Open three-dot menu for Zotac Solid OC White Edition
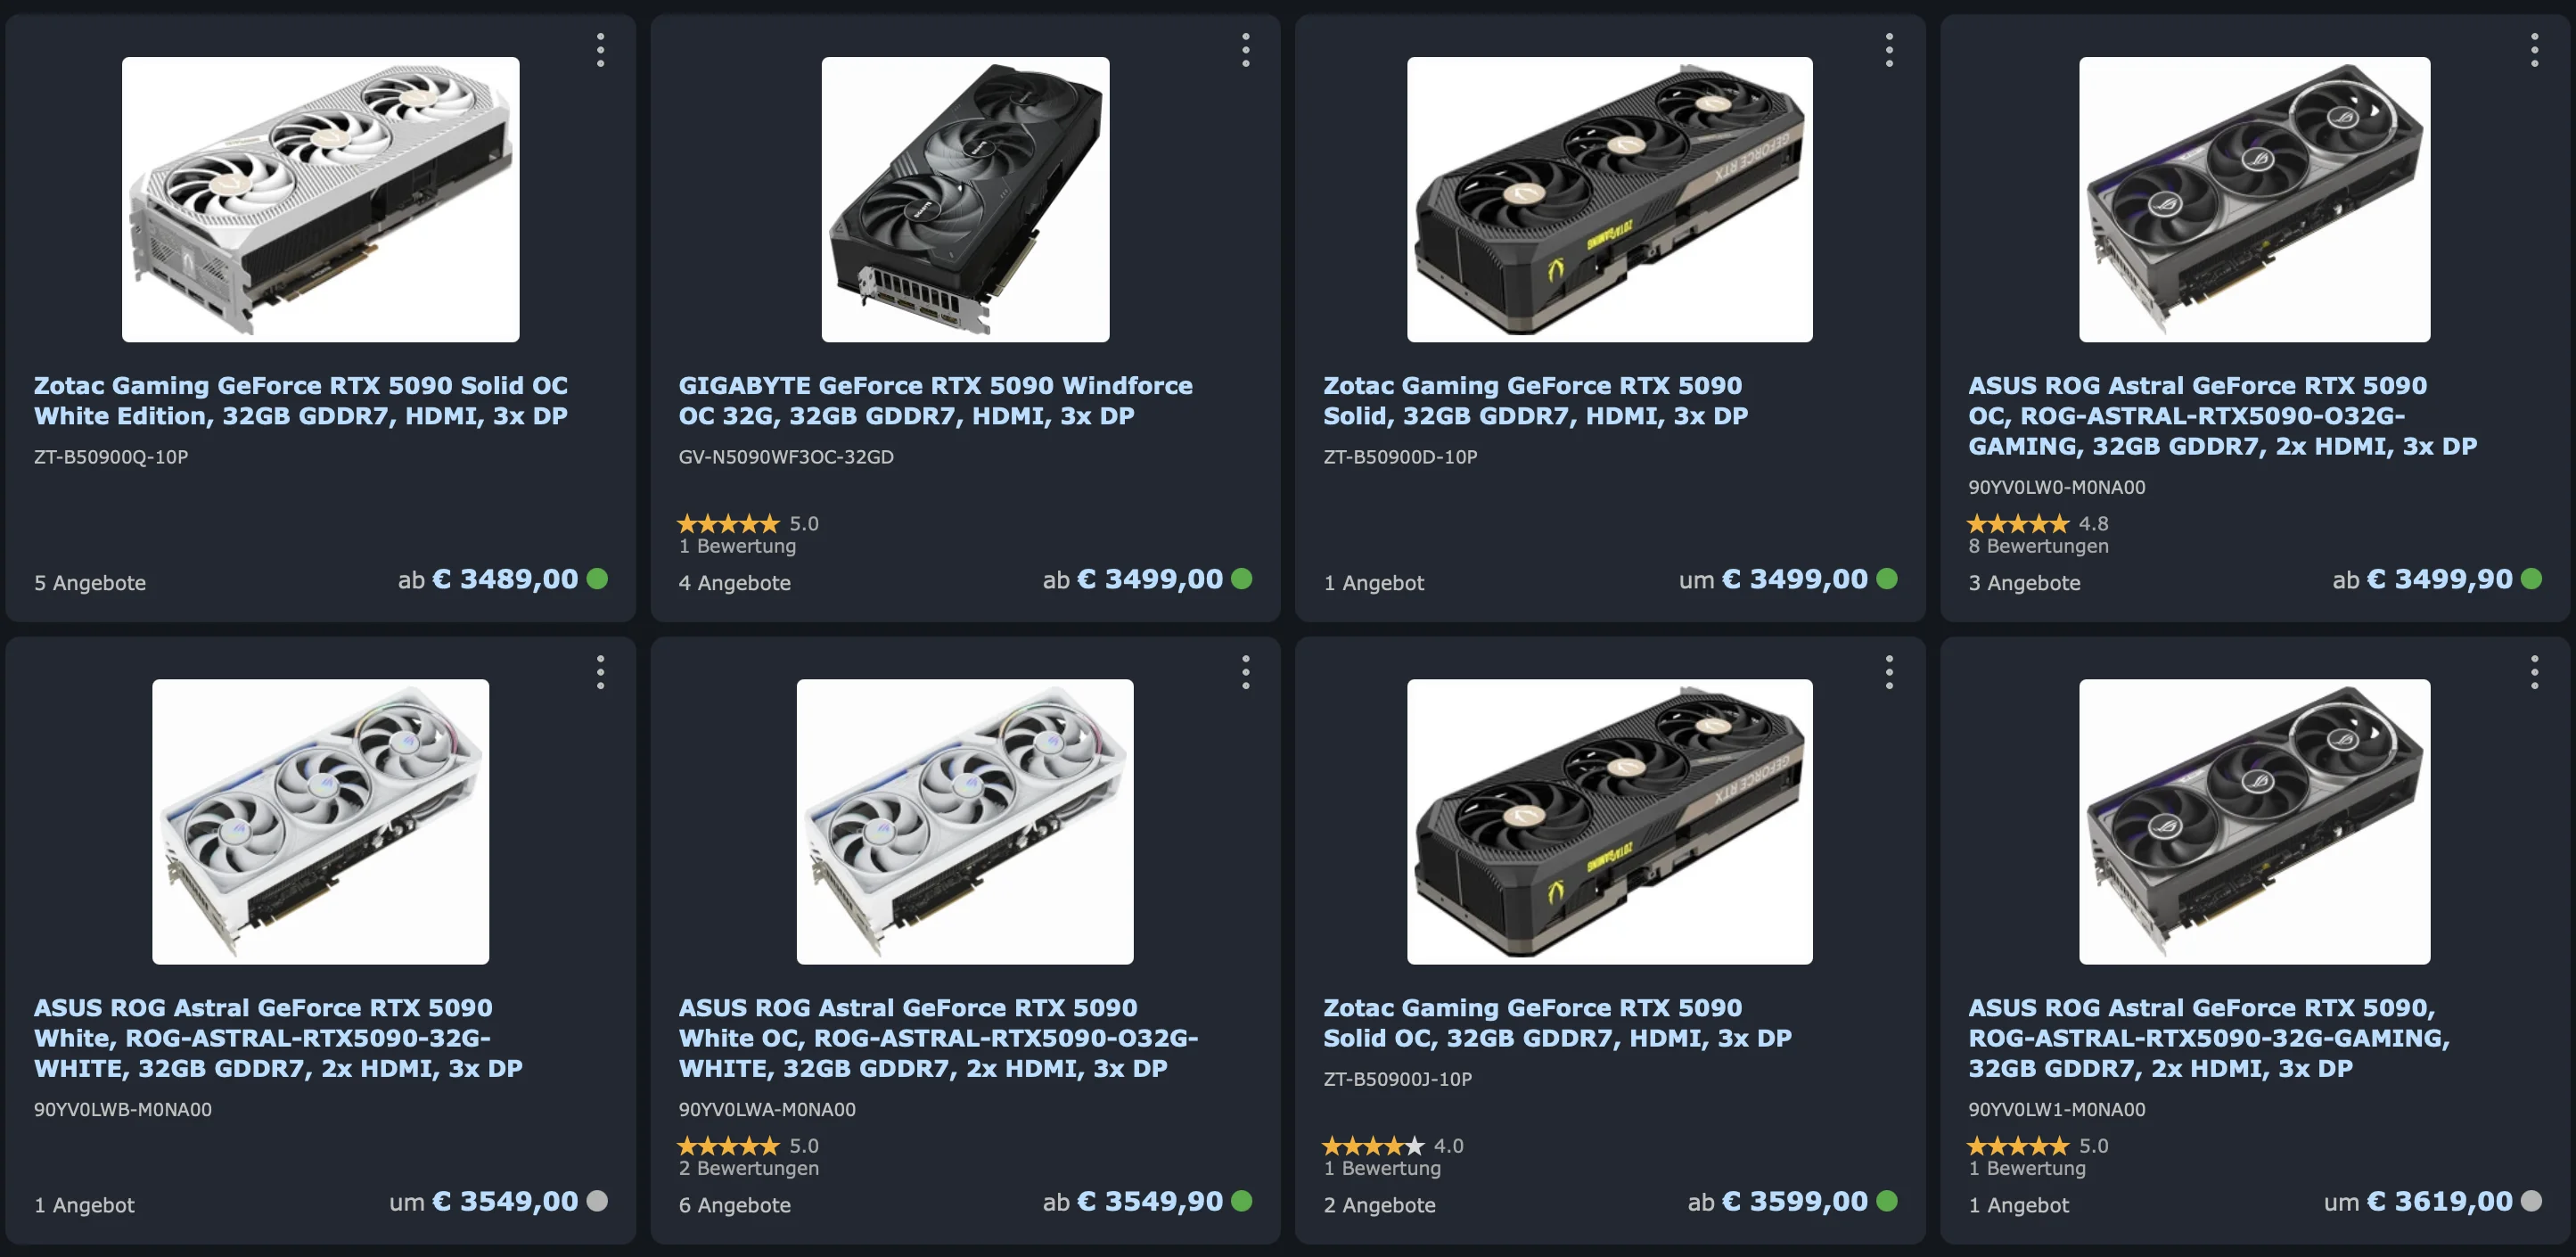This screenshot has height=1257, width=2576. point(600,50)
